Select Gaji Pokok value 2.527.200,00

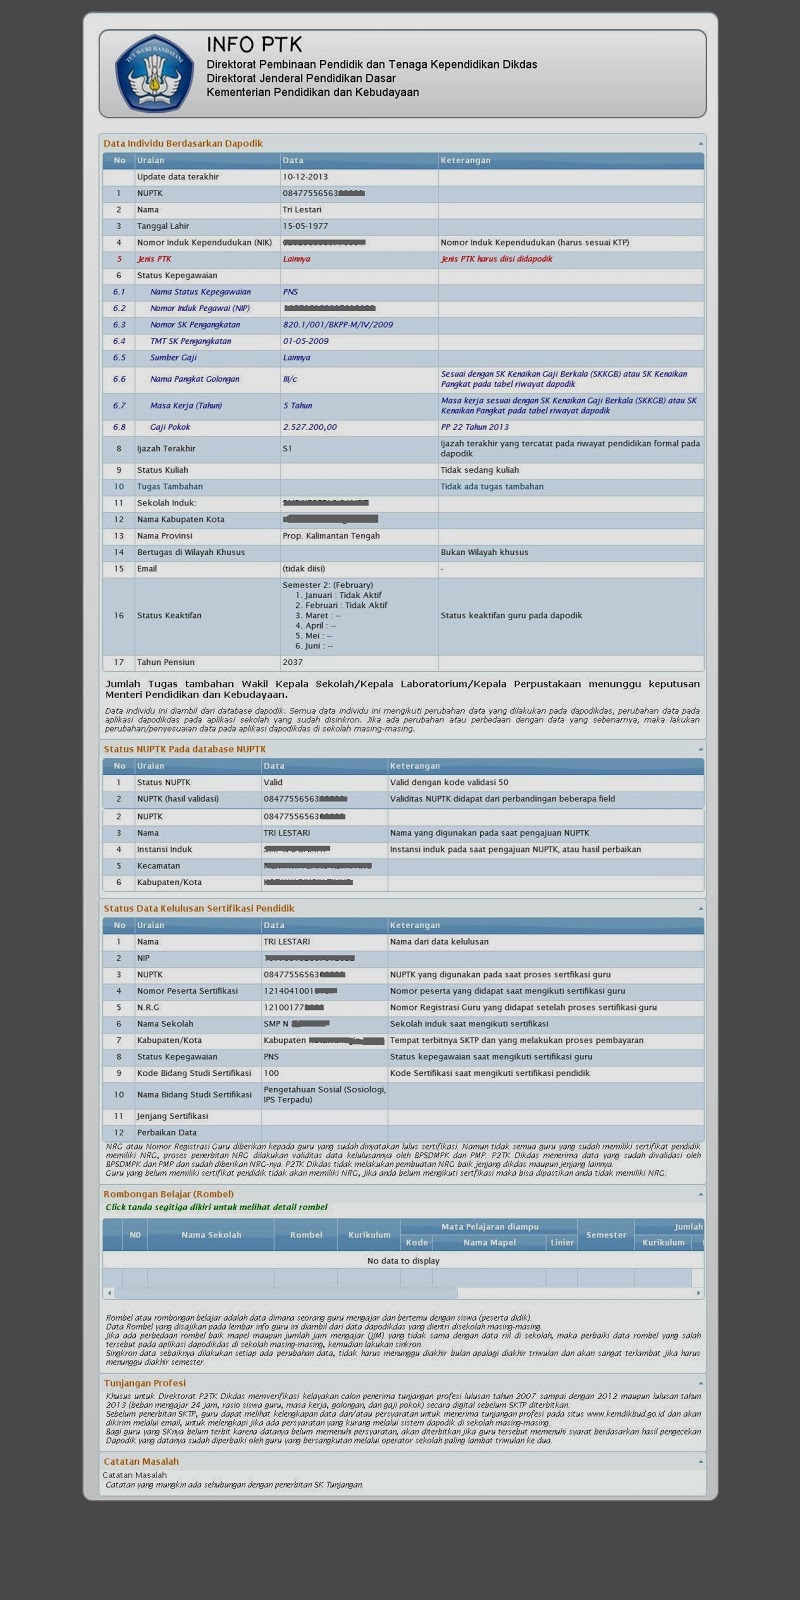309,427
